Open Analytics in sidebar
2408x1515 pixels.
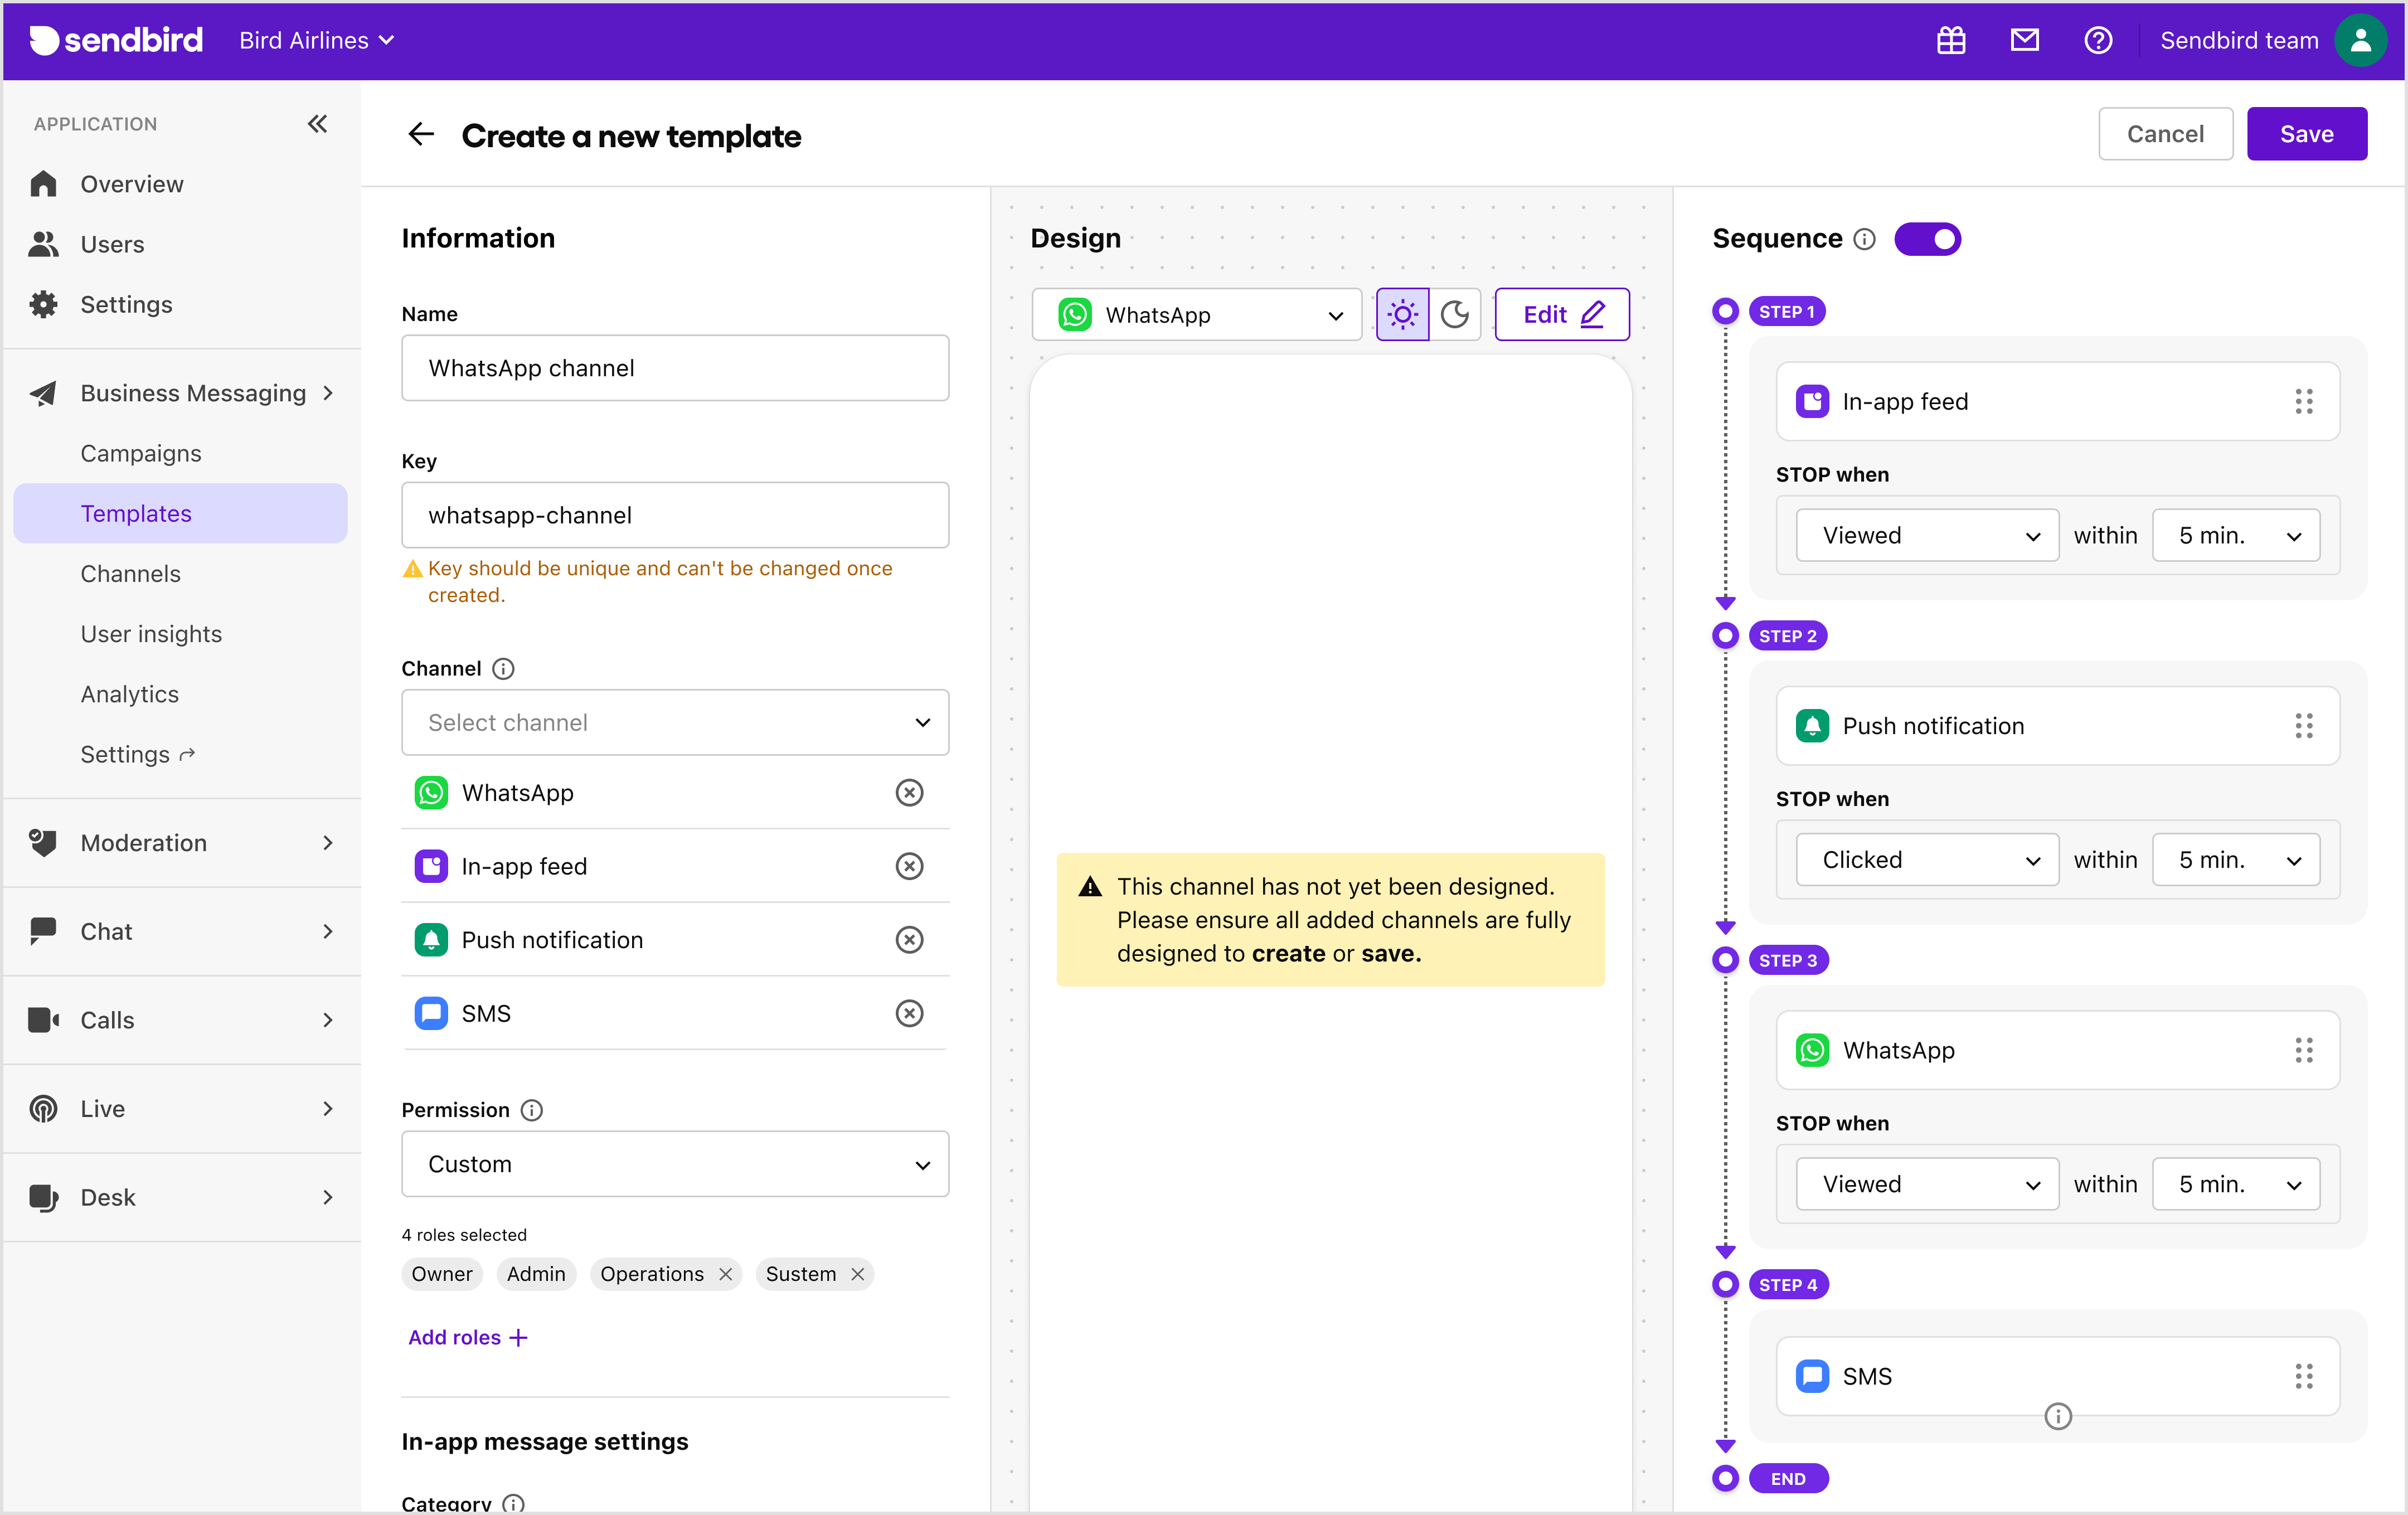click(130, 694)
